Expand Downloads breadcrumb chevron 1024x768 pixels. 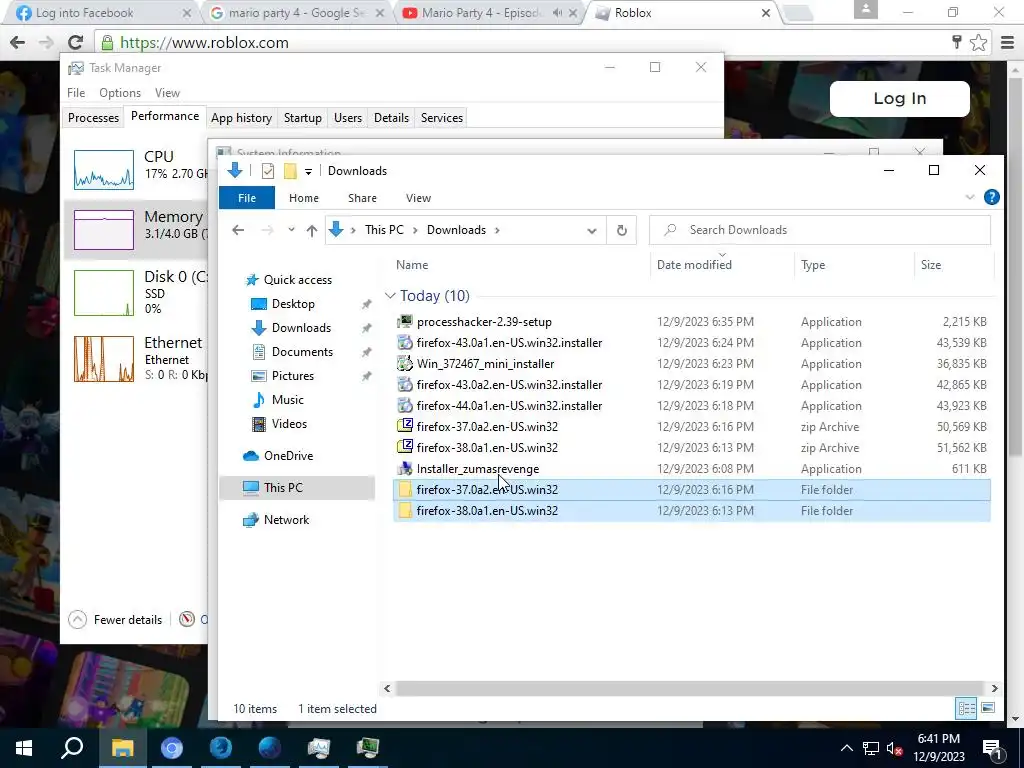tap(498, 230)
